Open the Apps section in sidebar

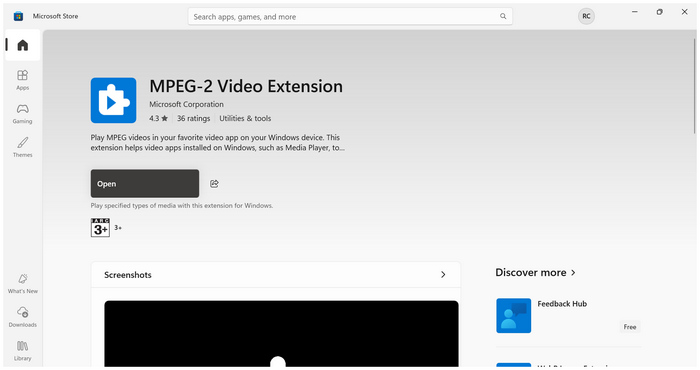(22, 80)
